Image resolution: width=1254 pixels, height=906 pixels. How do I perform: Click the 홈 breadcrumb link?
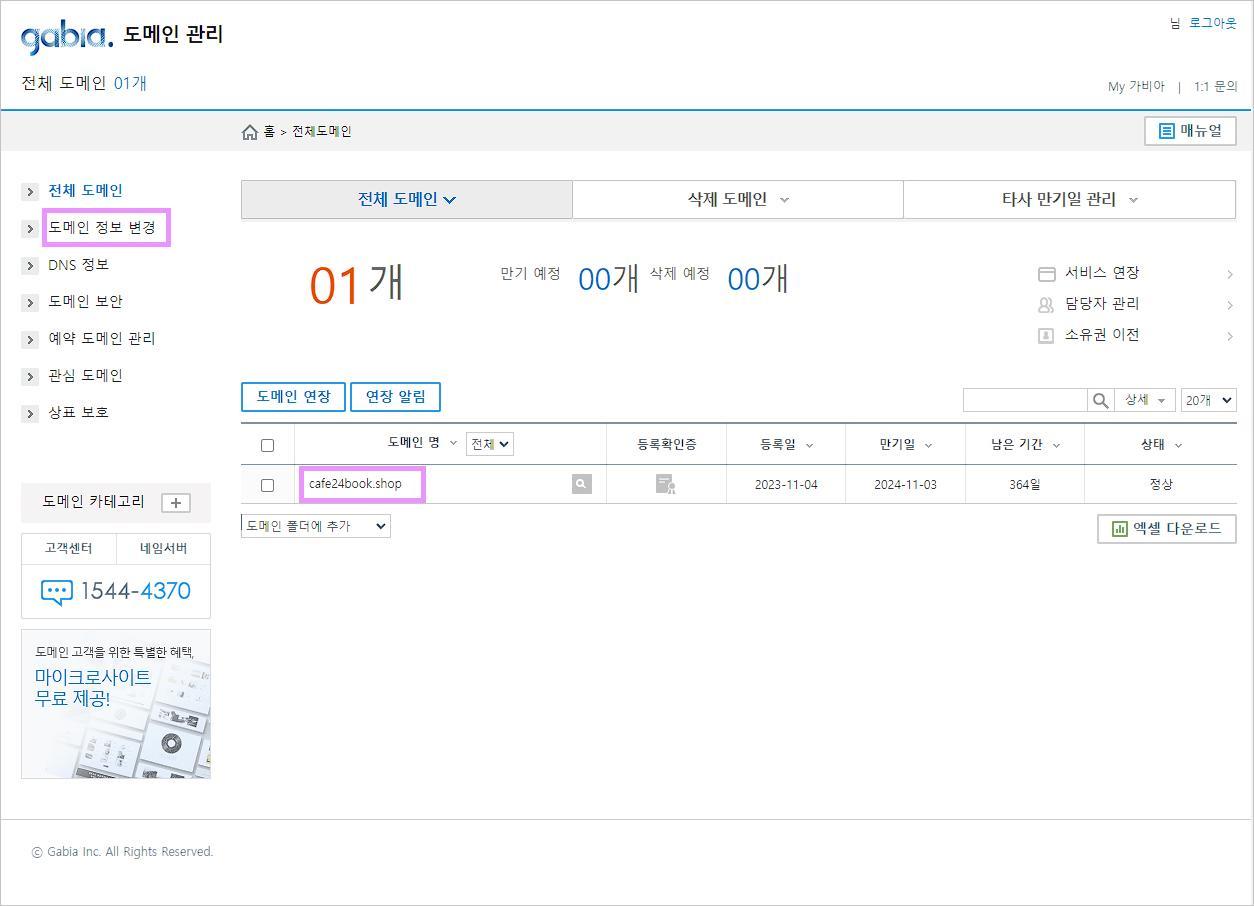click(x=269, y=132)
